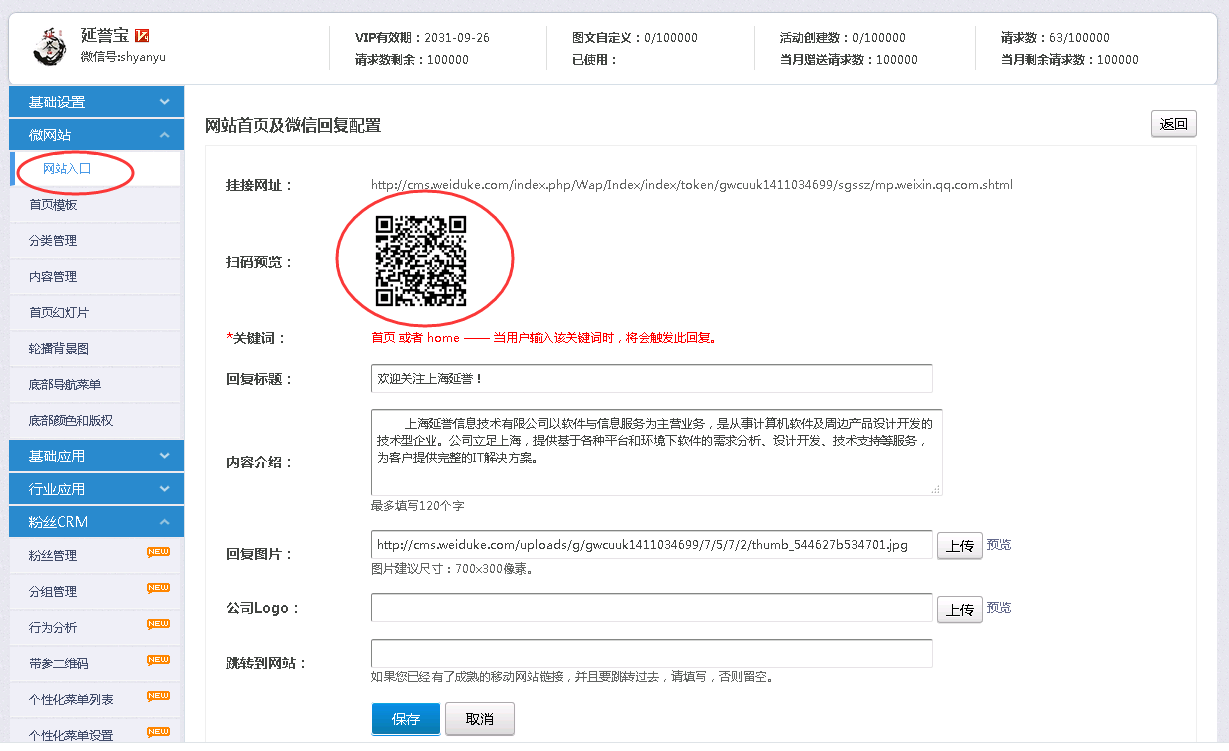1229x751 pixels.
Task: Click the 微信号:shyanyu text
Action: coord(123,57)
